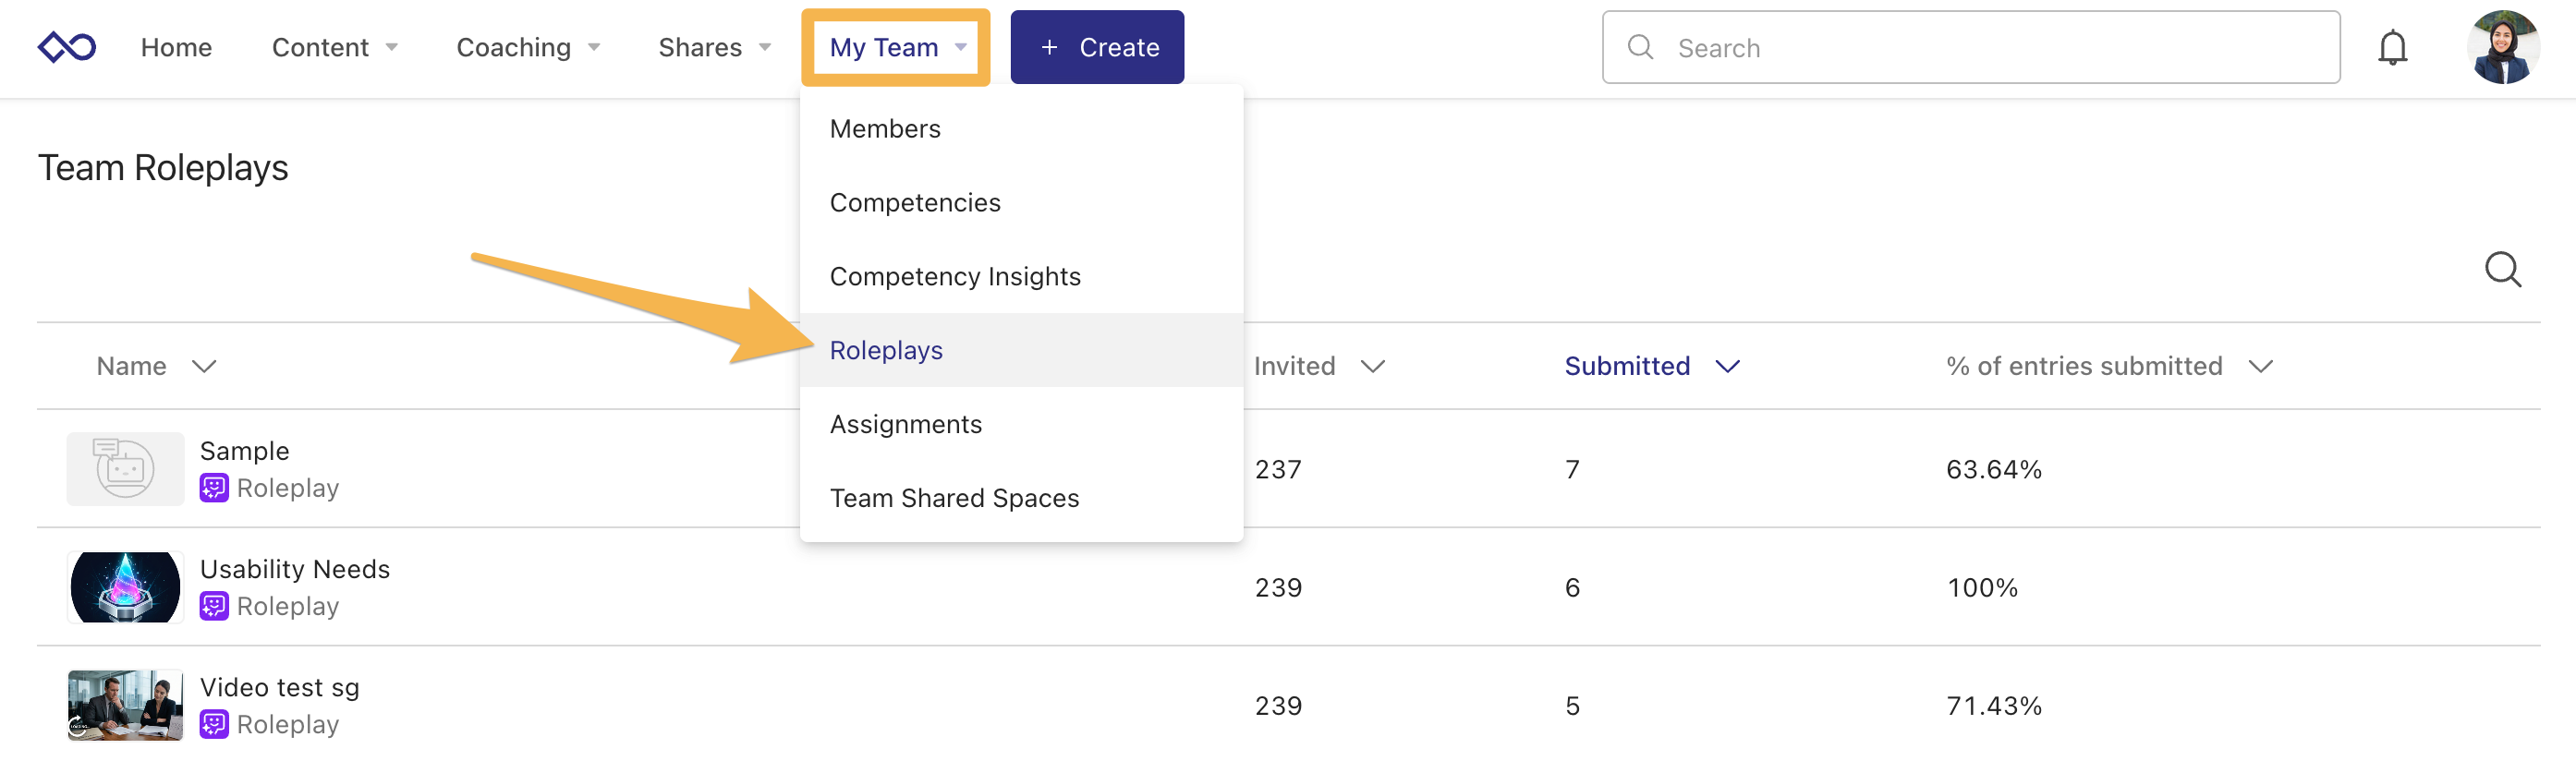Choose Competency Insights in the menu
Image resolution: width=2576 pixels, height=761 pixels.
pos(954,276)
